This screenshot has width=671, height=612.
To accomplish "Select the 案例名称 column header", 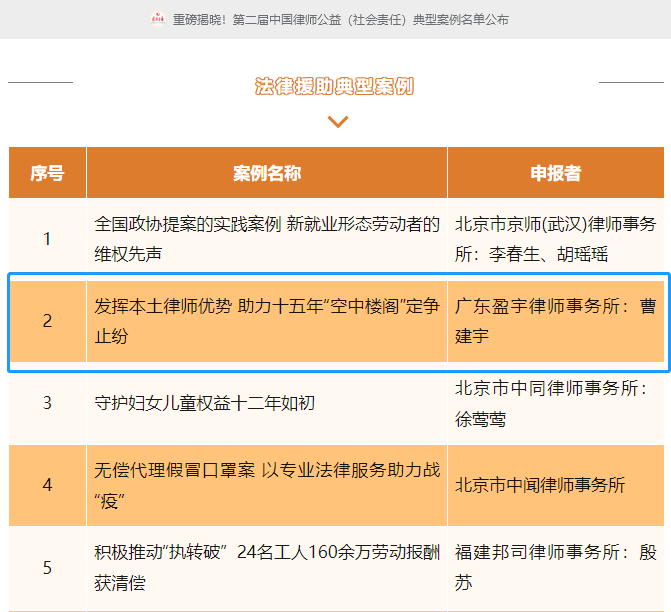I will click(267, 173).
